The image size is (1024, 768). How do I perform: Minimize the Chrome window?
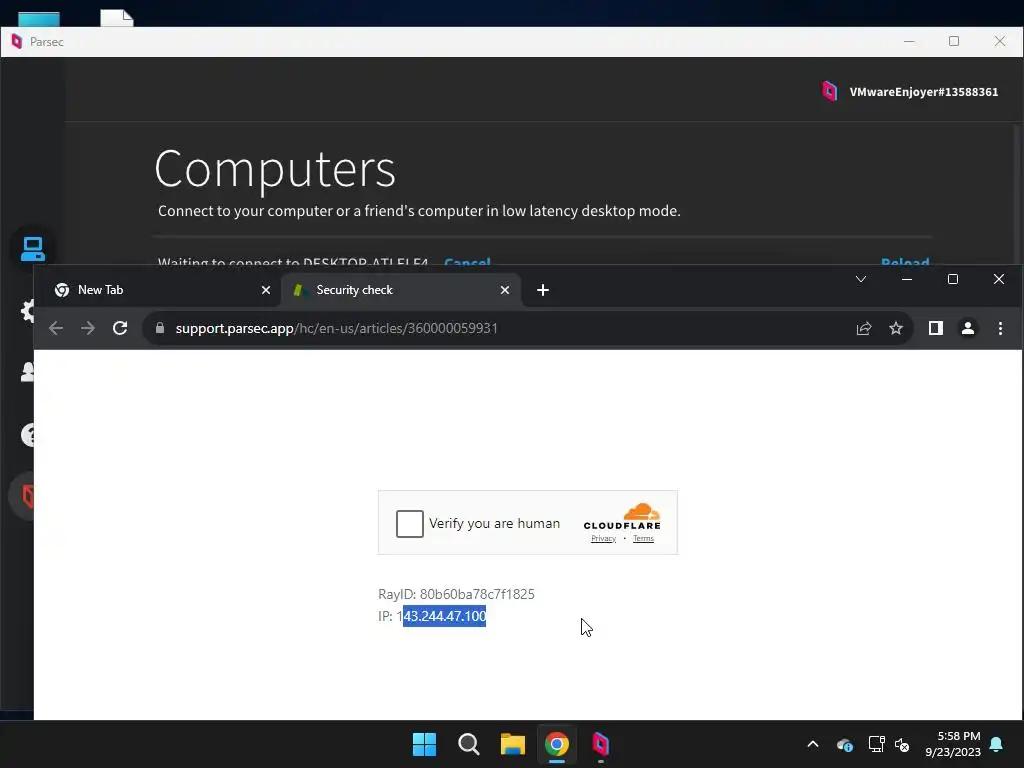click(907, 280)
